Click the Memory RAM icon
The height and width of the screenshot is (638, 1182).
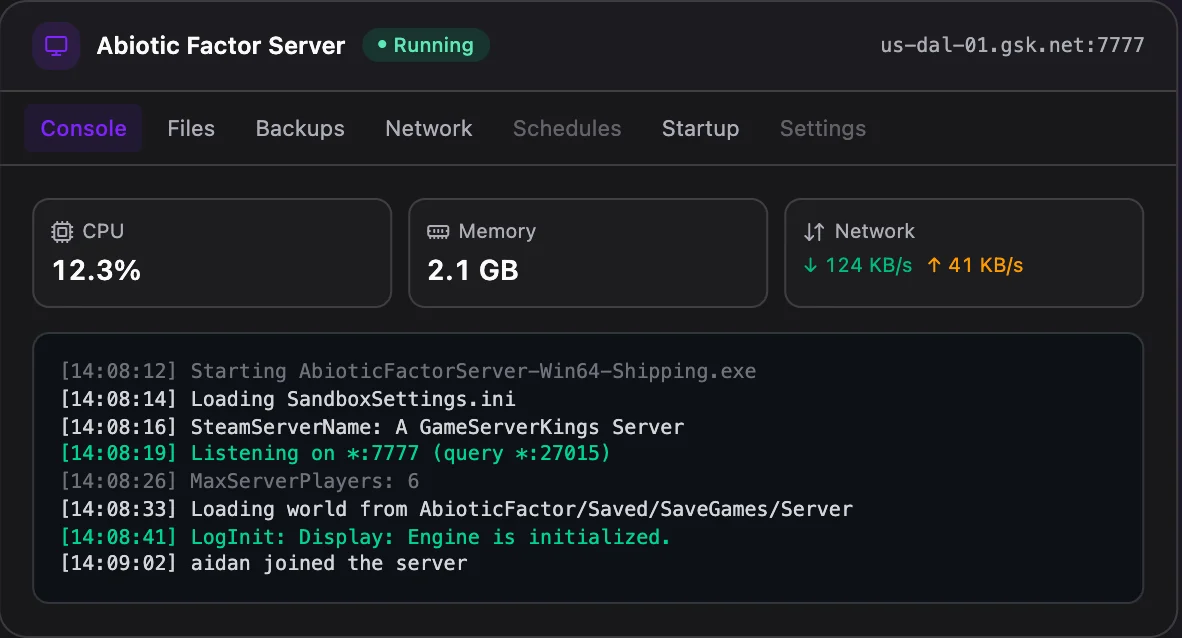[x=438, y=232]
